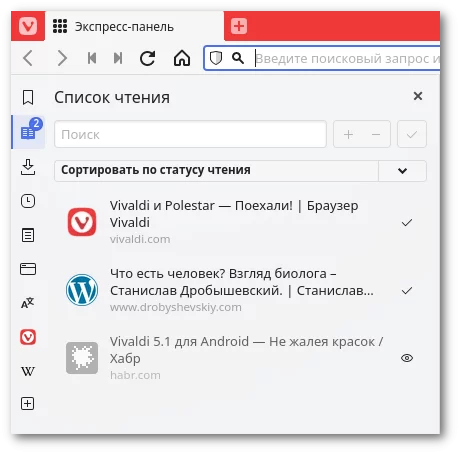
Task: Open a new tab with the plus button
Action: pyautogui.click(x=239, y=26)
